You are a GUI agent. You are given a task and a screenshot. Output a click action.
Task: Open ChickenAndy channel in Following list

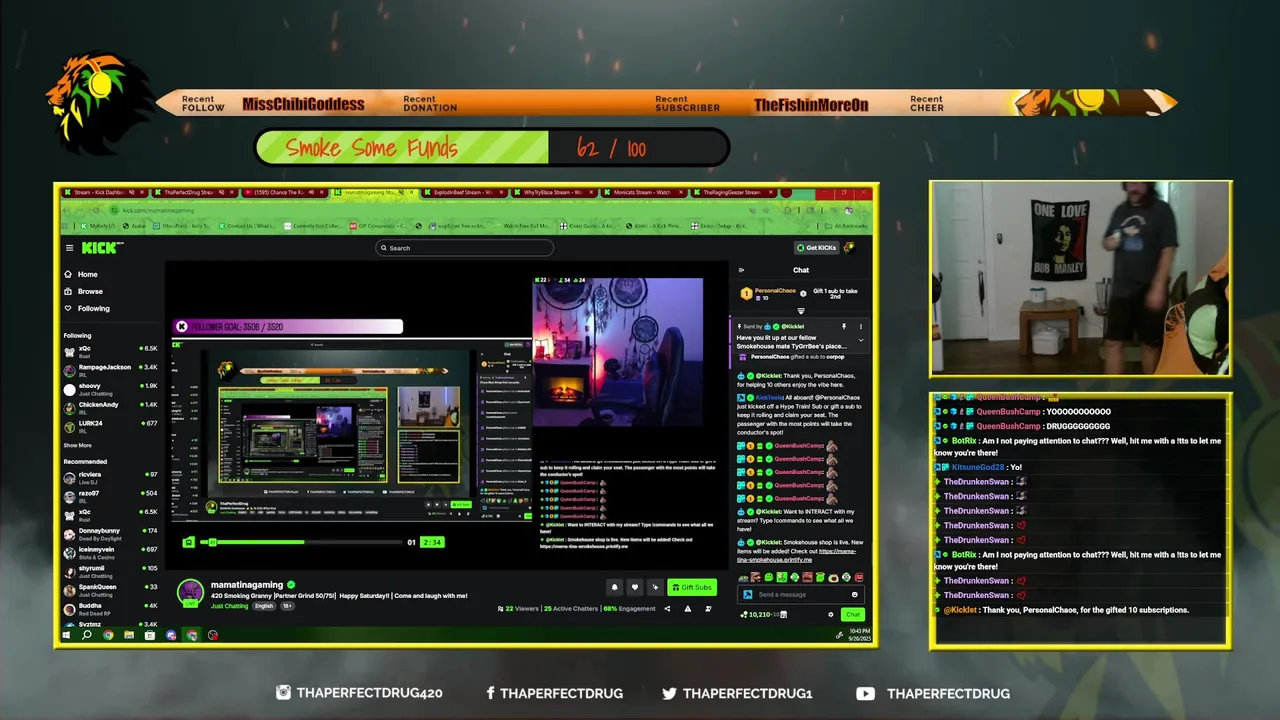pyautogui.click(x=110, y=407)
